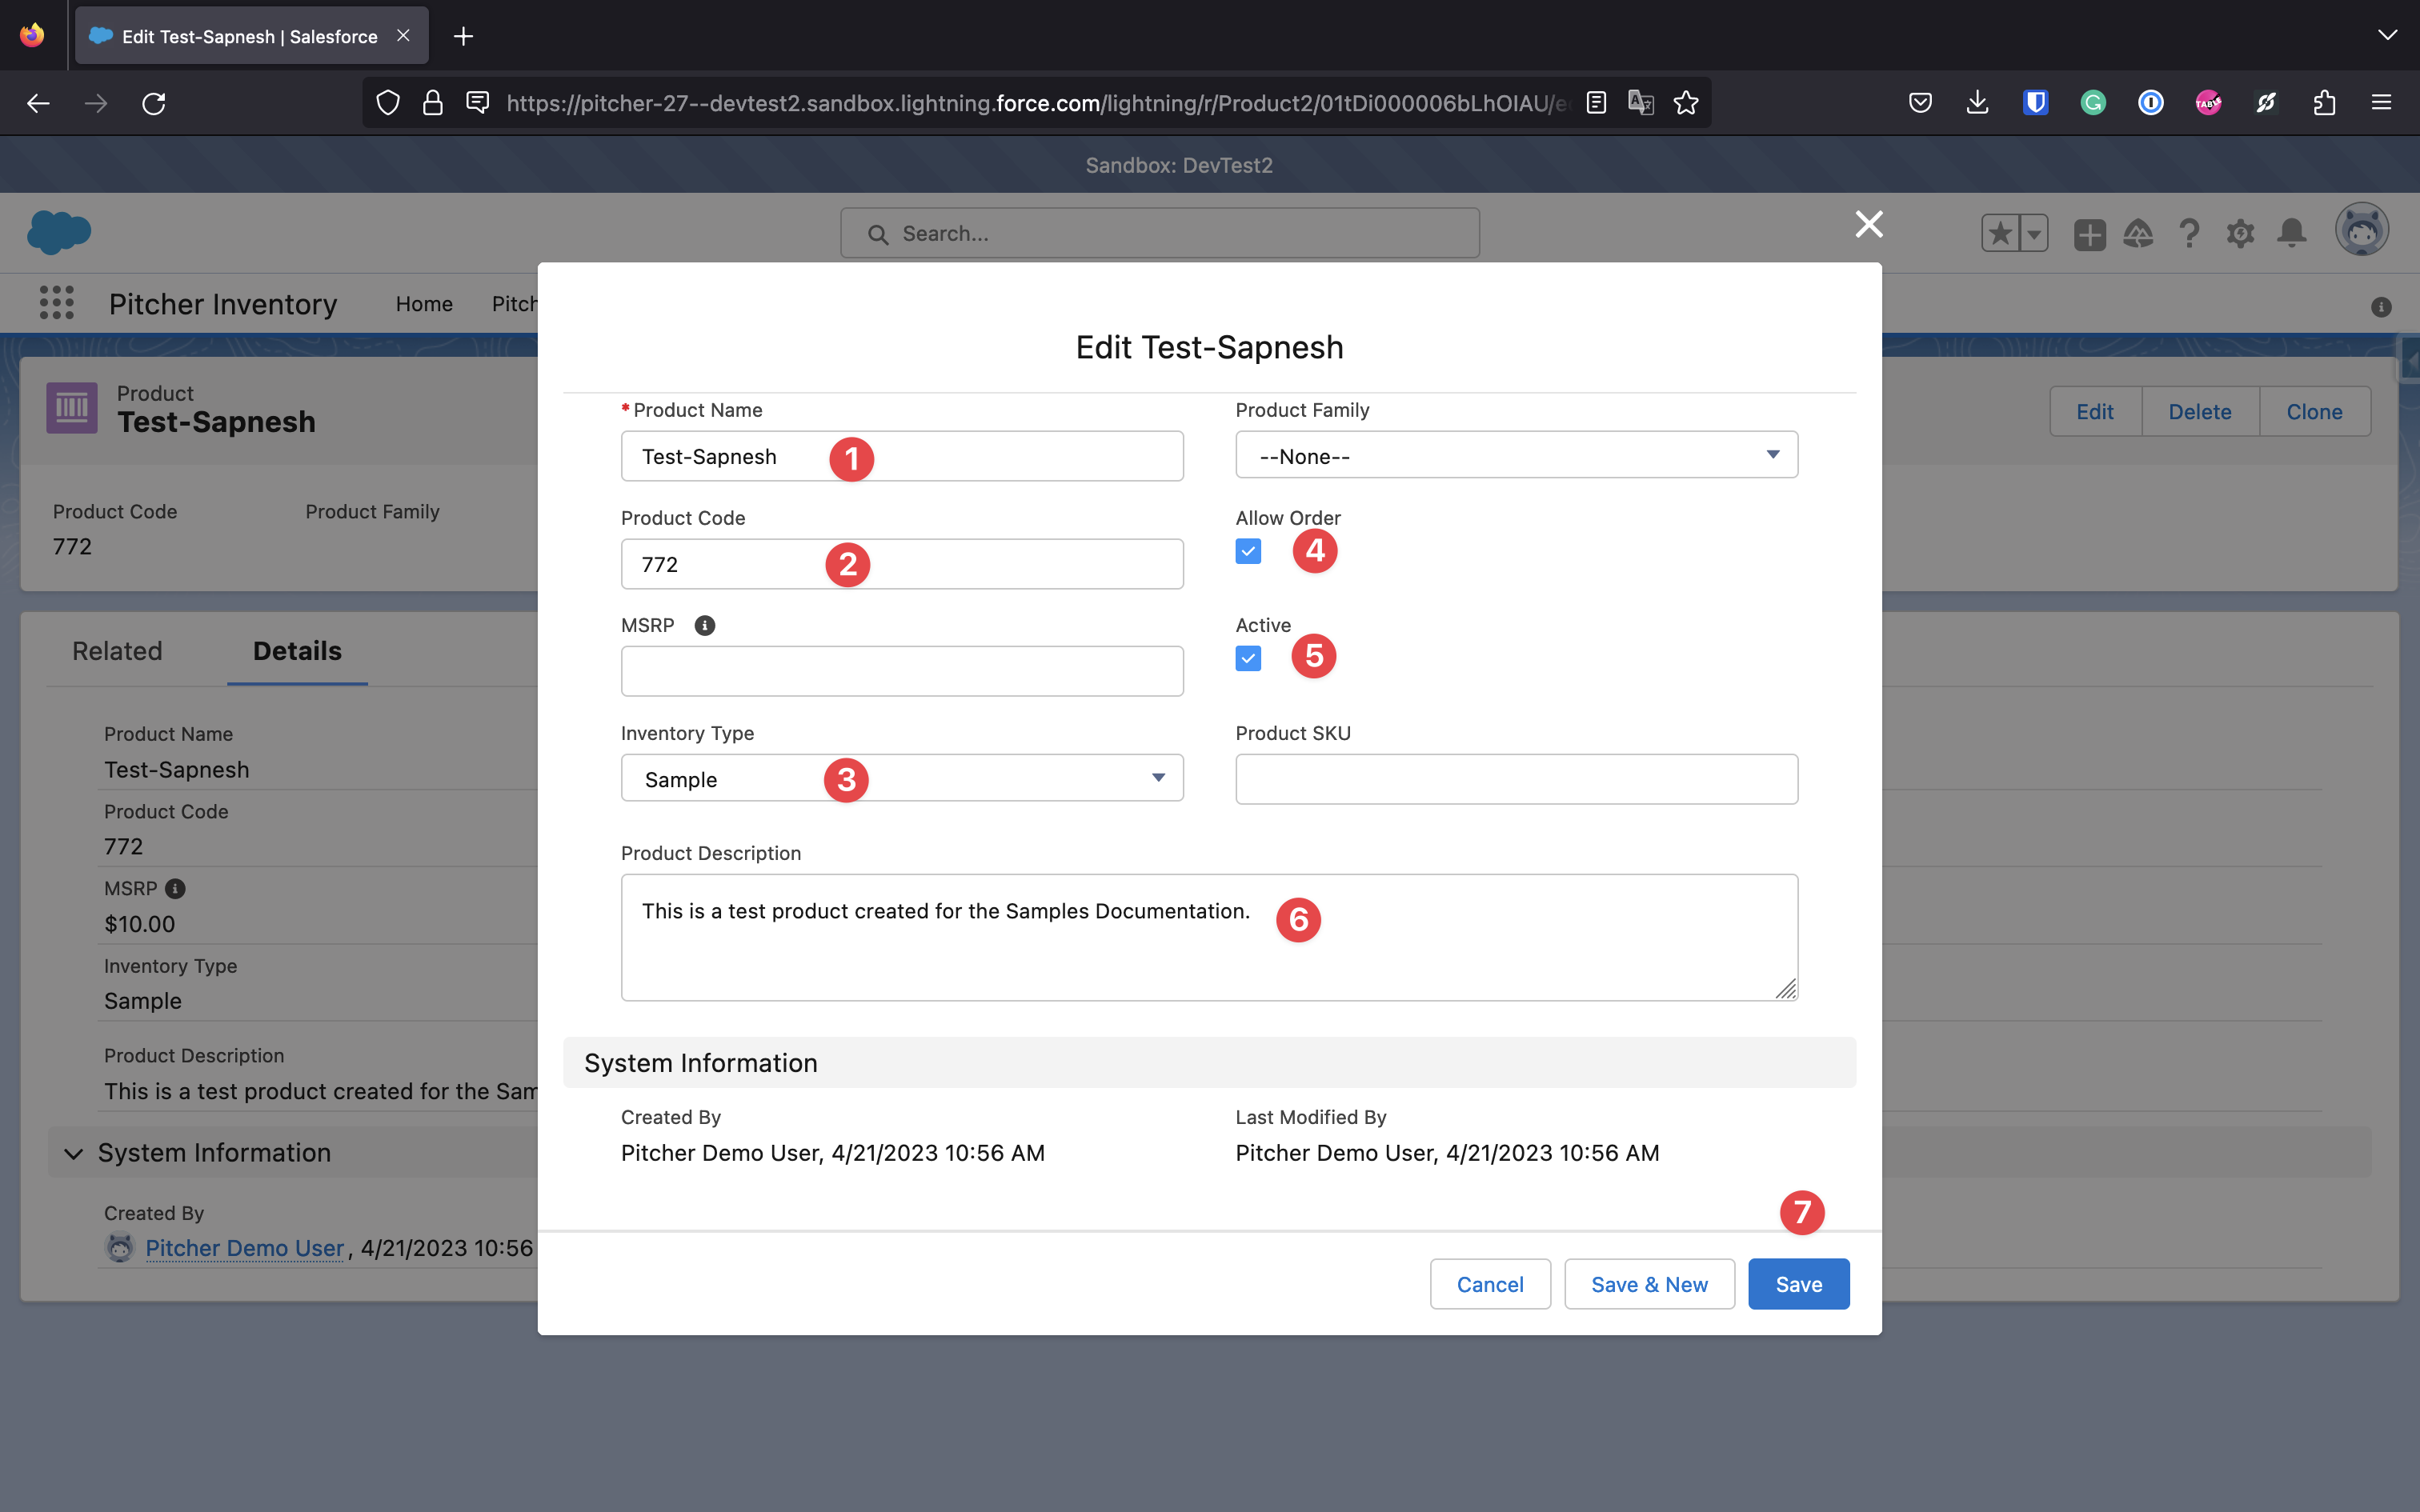
Task: Open the favorites list dropdown arrow
Action: pos(2034,234)
